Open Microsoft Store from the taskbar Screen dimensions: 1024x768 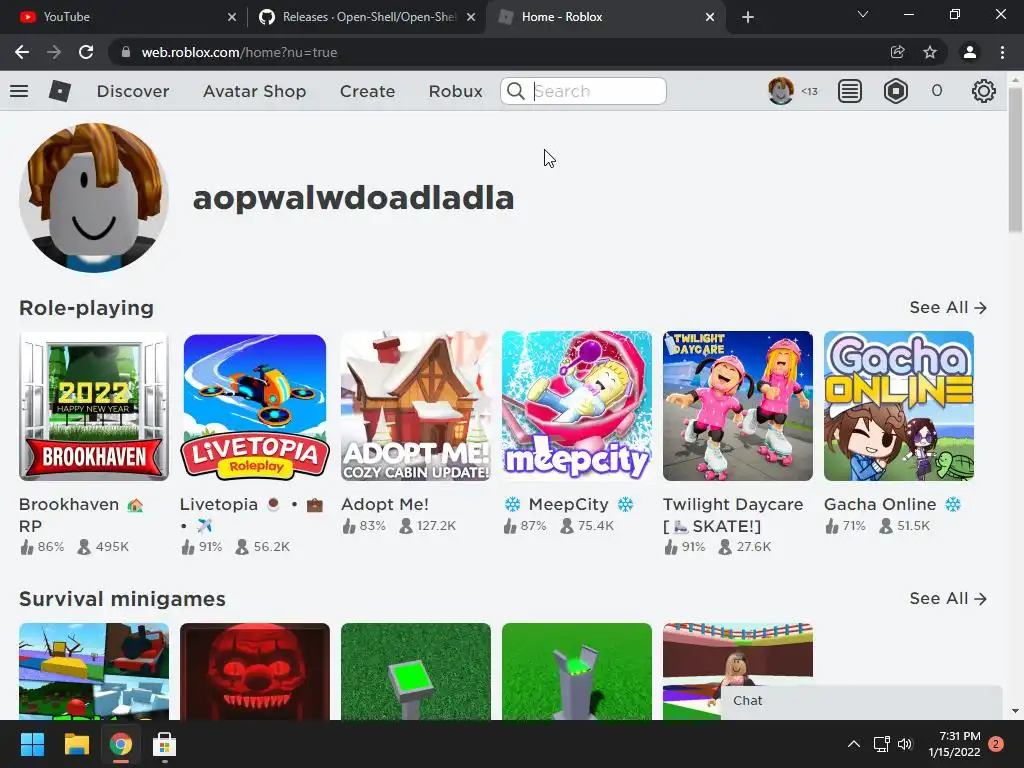(x=165, y=744)
